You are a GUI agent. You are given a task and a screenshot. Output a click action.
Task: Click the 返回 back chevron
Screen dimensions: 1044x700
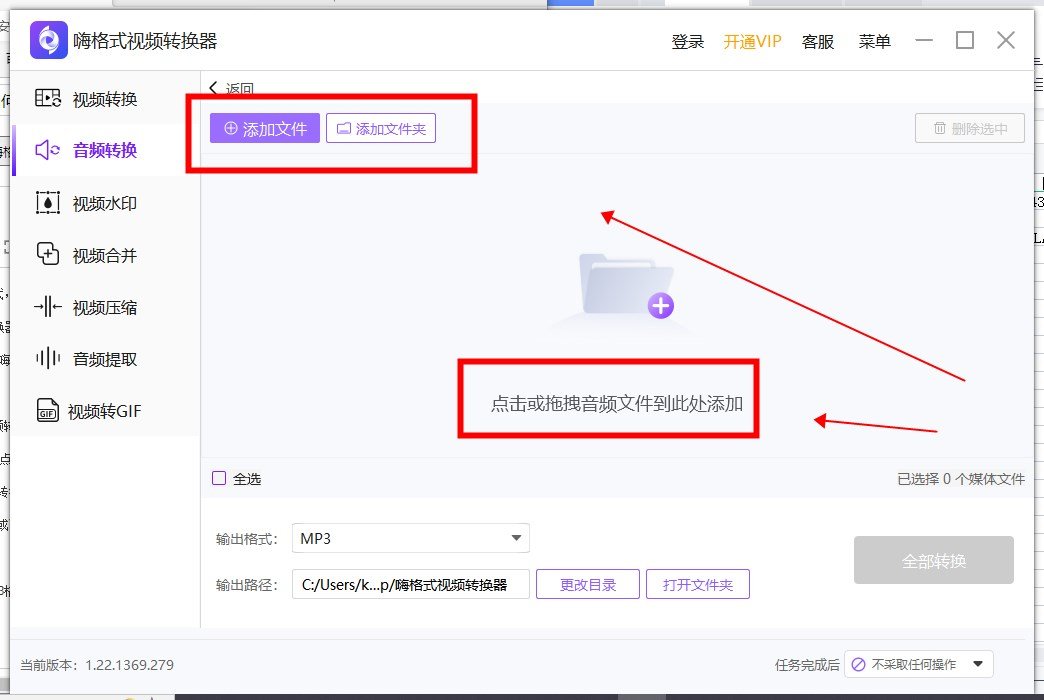point(214,88)
